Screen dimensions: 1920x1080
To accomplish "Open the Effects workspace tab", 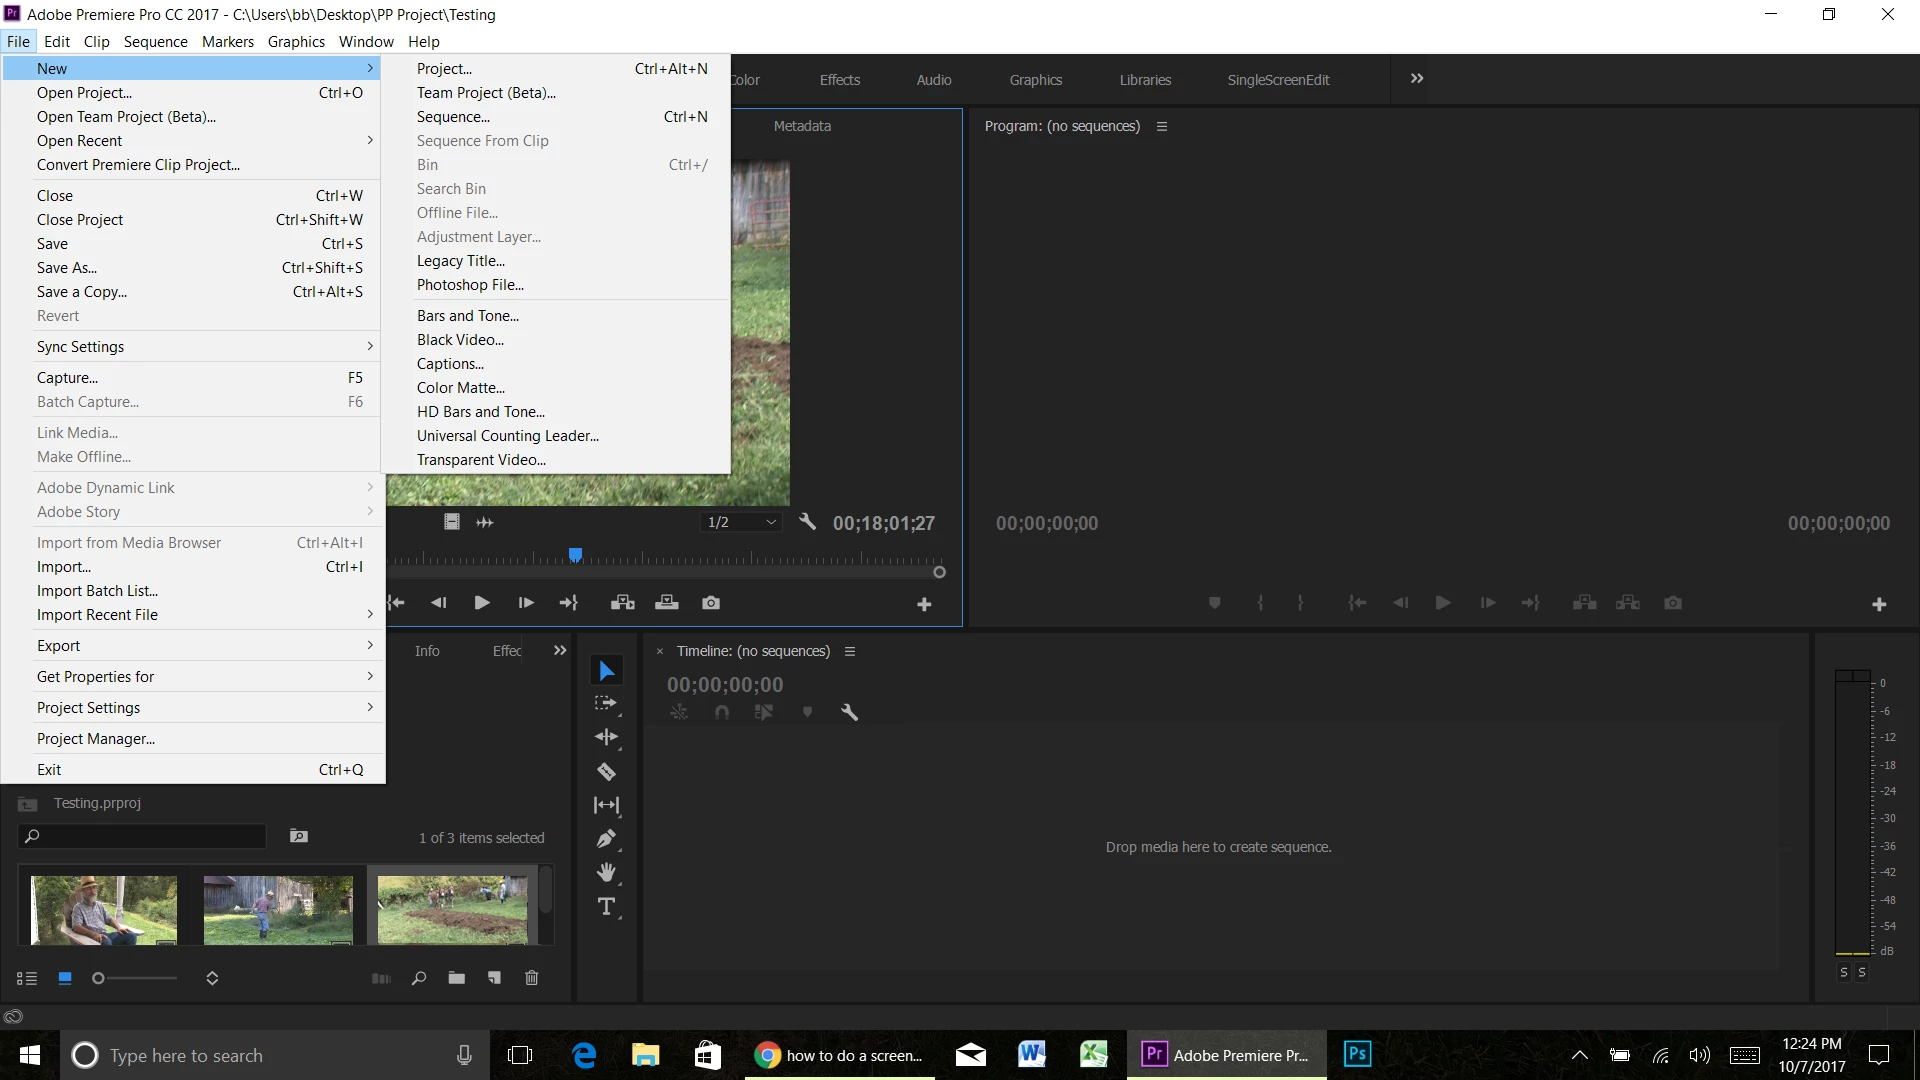I will (x=839, y=80).
